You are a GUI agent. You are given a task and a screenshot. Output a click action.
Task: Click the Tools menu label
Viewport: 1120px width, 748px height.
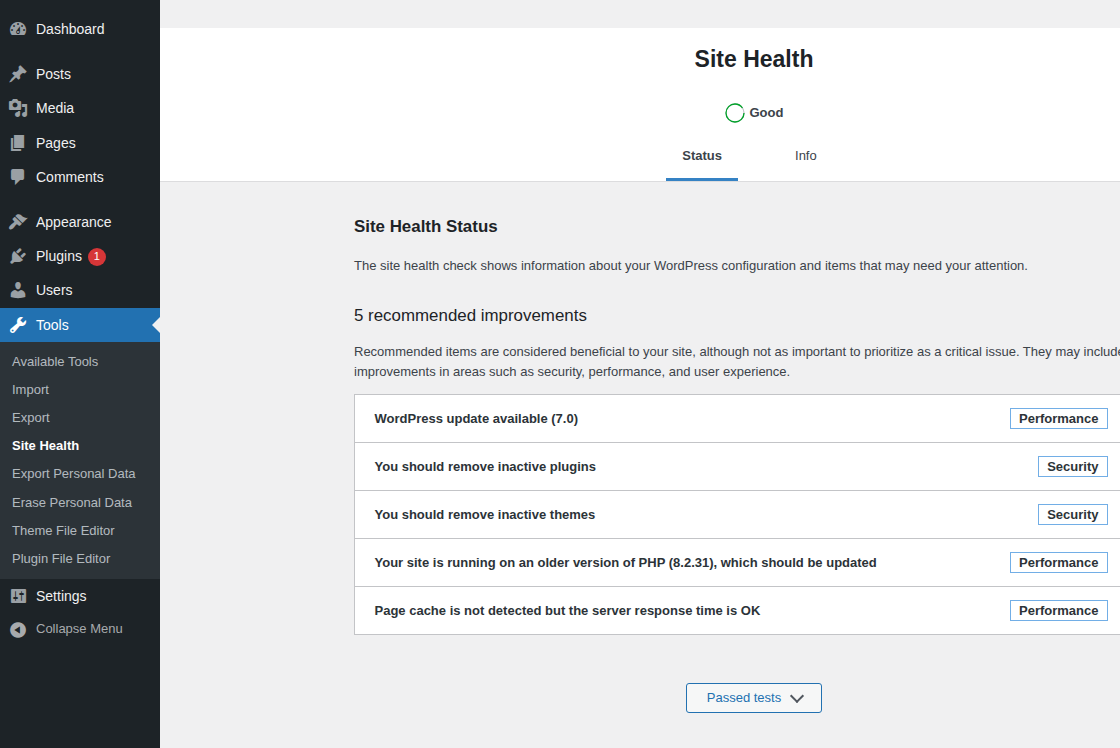click(x=52, y=325)
